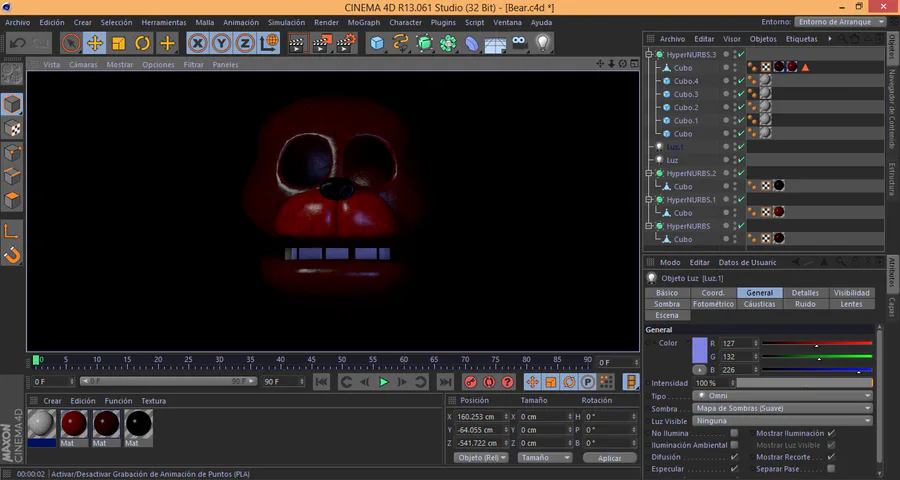Toggle X axis lock
900x480 pixels.
tap(198, 43)
